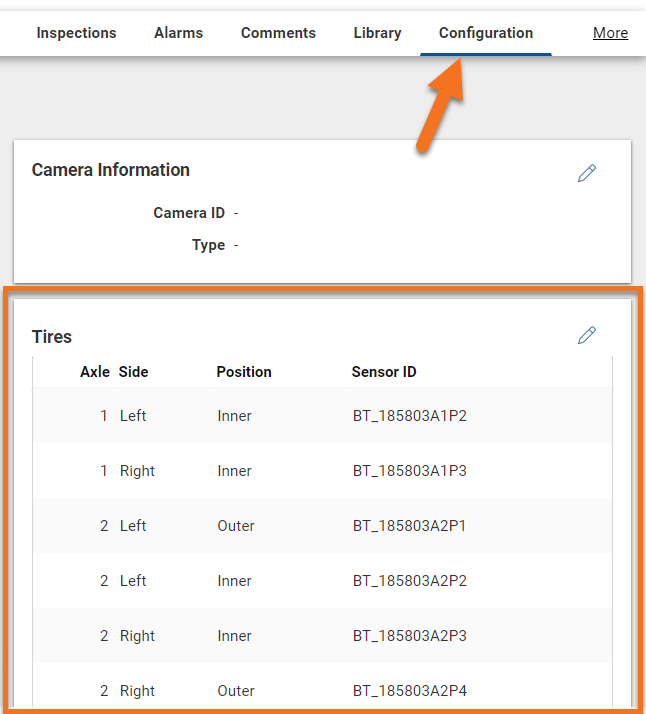
Task: Open the Alarms tab
Action: click(178, 33)
